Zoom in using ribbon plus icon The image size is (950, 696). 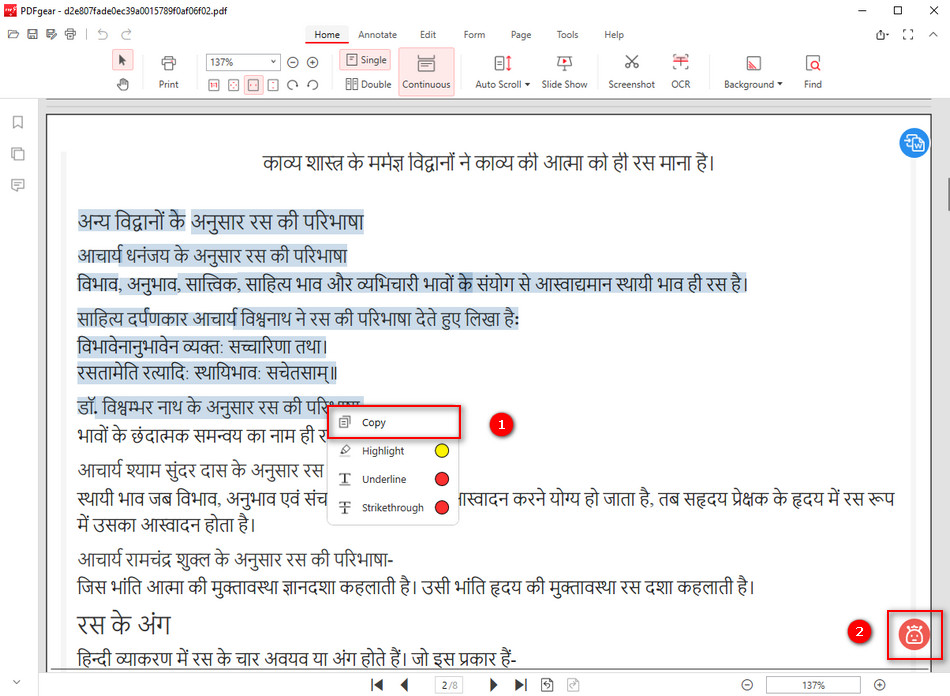coord(313,62)
